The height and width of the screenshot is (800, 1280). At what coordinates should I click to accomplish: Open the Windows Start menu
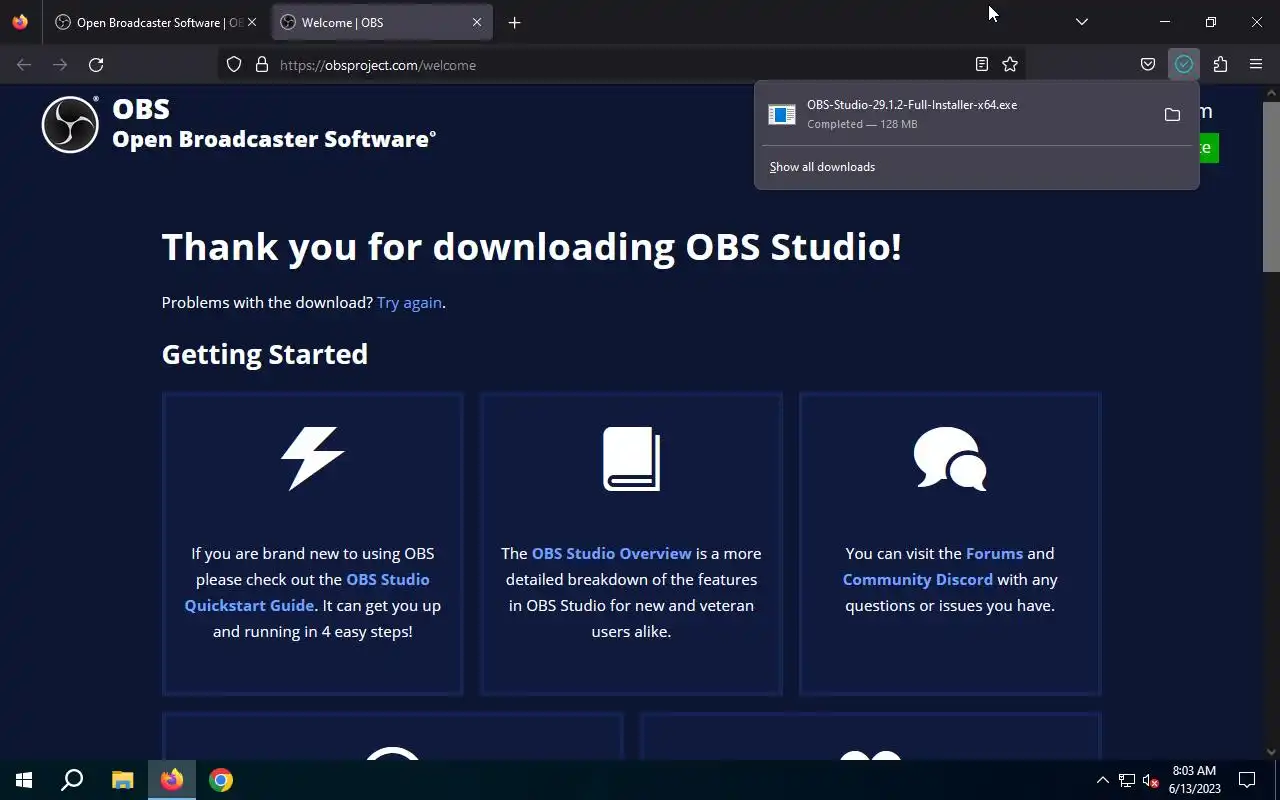pos(24,780)
